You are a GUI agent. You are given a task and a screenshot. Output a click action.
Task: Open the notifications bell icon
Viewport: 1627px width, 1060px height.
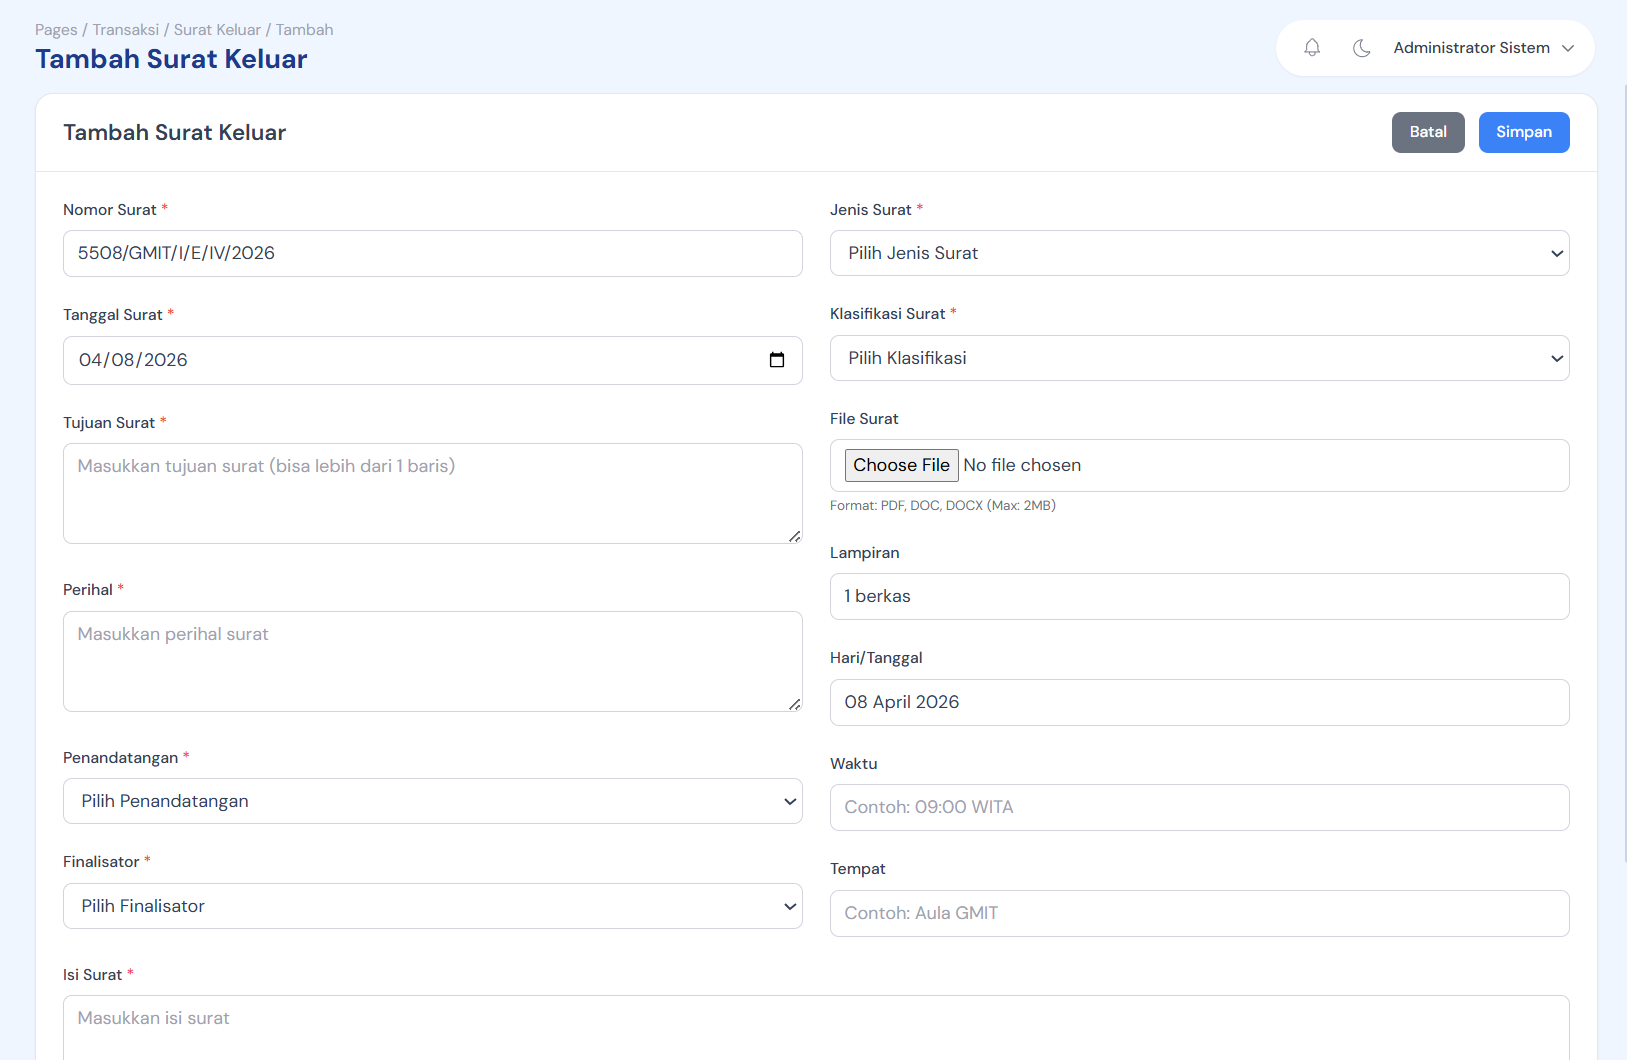(x=1312, y=48)
